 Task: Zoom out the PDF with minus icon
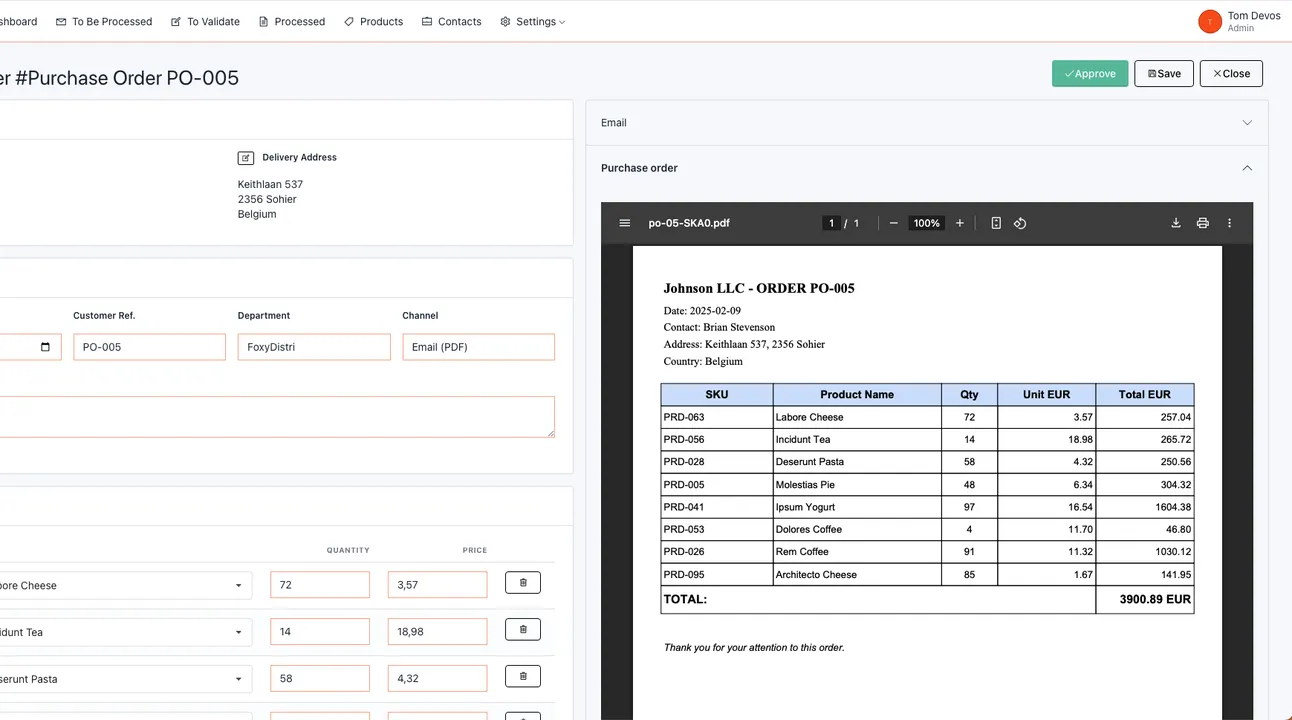(893, 223)
